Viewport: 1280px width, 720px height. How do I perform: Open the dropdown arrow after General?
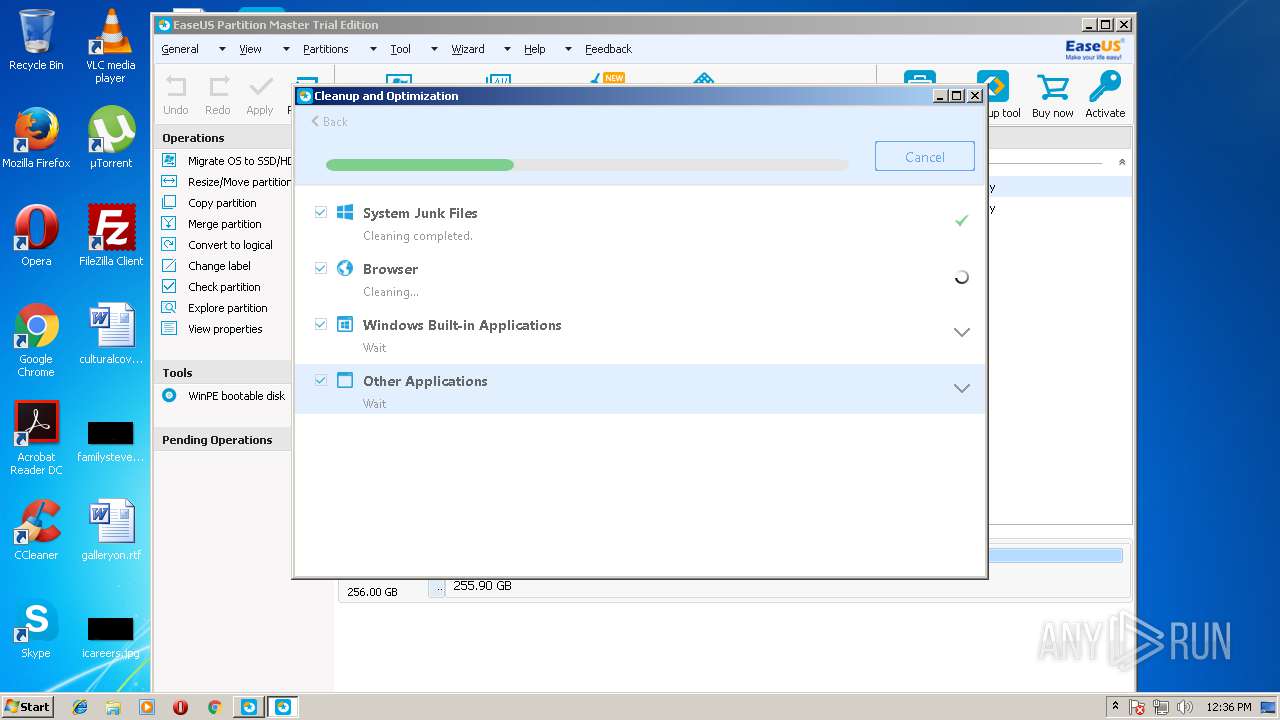(x=222, y=49)
